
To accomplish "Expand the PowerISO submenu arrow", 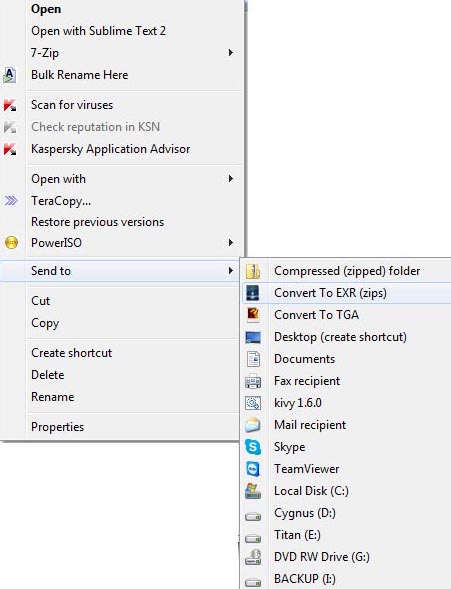I will tap(231, 243).
